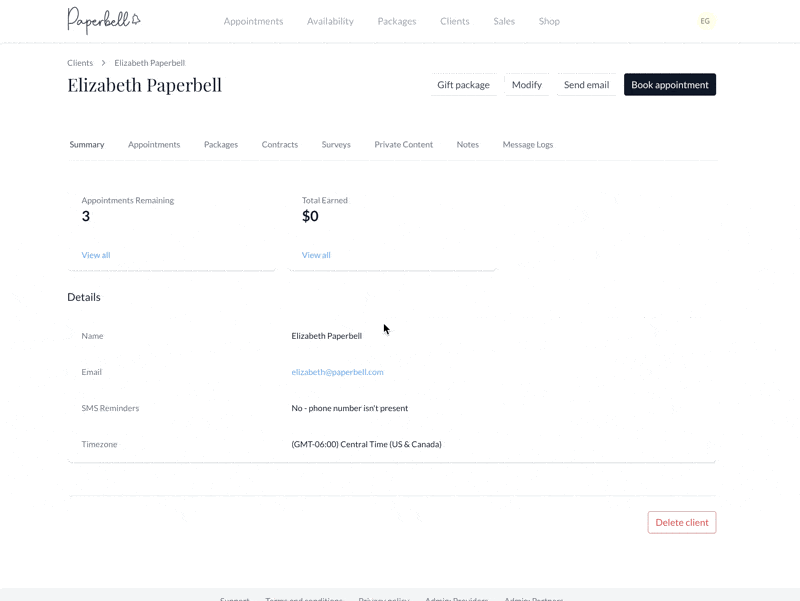
Task: Click the Clients breadcrumb link
Action: click(80, 63)
